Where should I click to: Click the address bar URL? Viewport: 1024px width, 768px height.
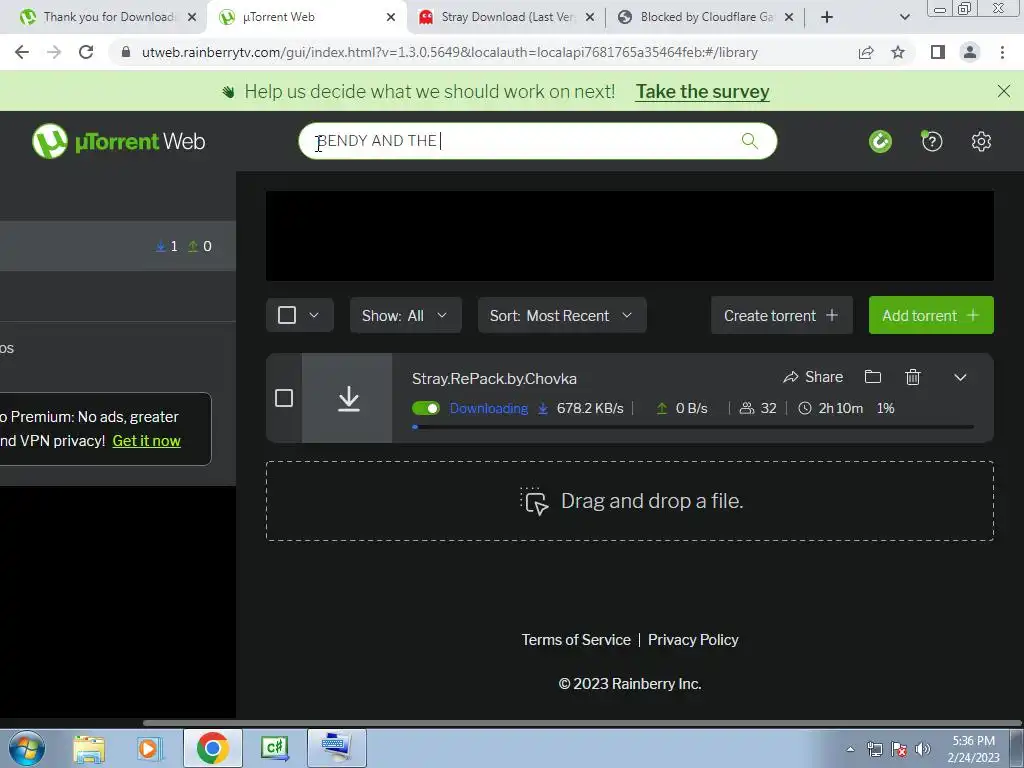[449, 52]
